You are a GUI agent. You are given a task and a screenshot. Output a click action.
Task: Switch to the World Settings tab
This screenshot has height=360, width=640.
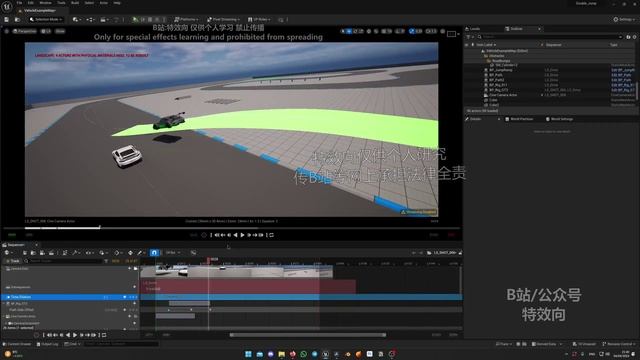tap(559, 119)
